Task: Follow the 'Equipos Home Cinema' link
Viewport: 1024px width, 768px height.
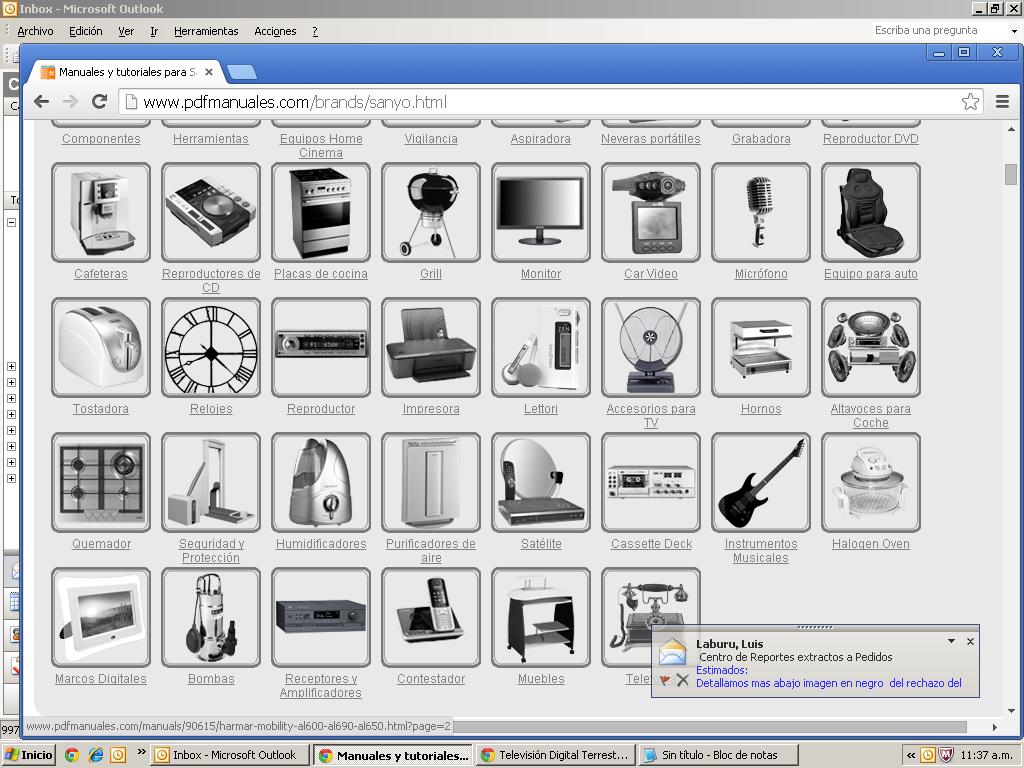Action: pos(321,146)
